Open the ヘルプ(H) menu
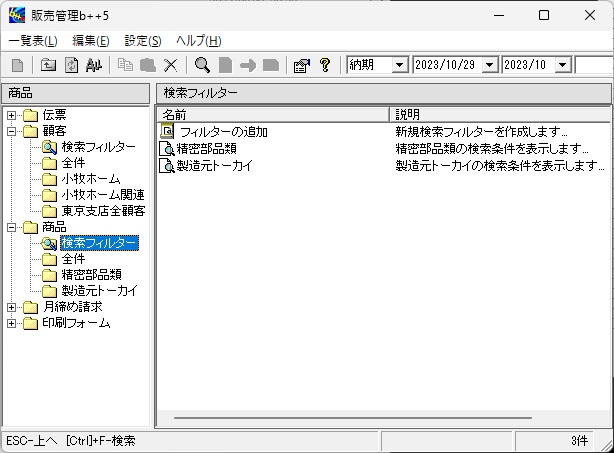The image size is (614, 453). tap(199, 40)
